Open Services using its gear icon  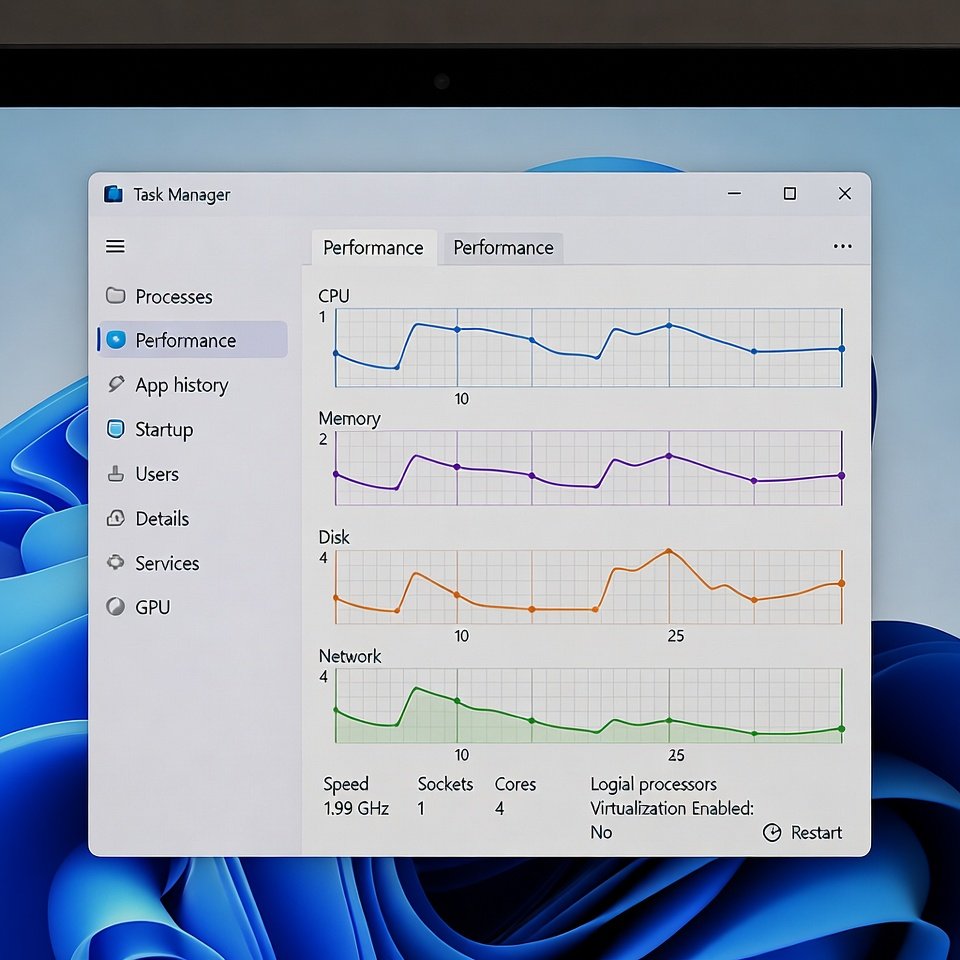tap(116, 563)
